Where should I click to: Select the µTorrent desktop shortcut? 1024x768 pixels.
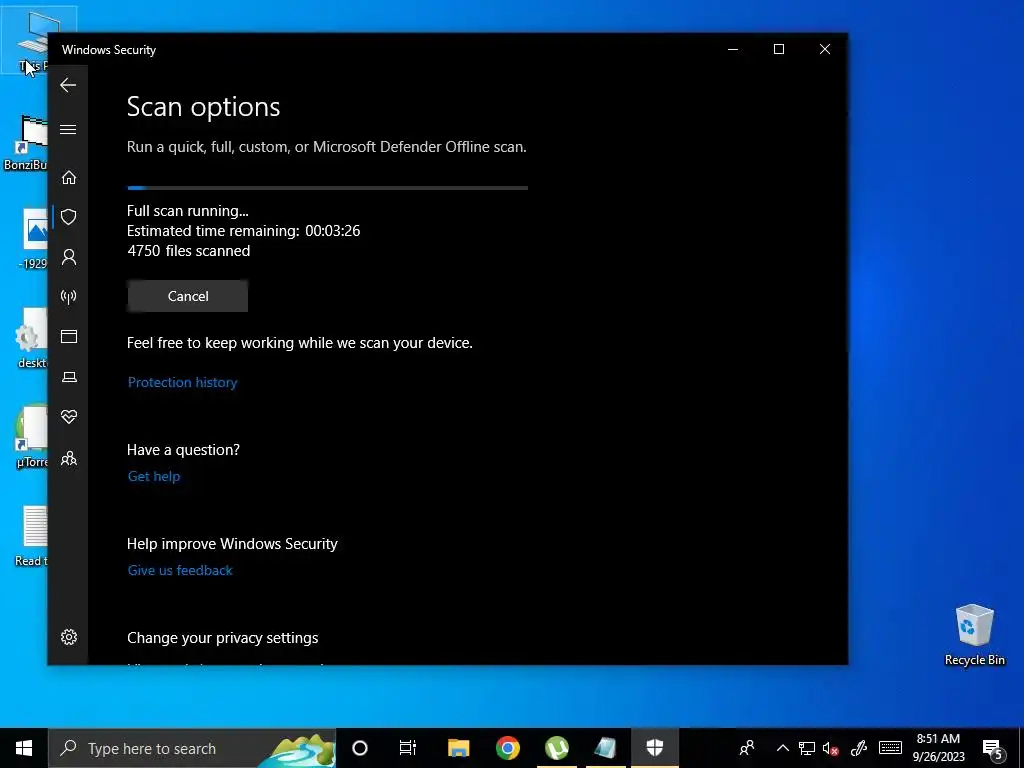pyautogui.click(x=32, y=437)
